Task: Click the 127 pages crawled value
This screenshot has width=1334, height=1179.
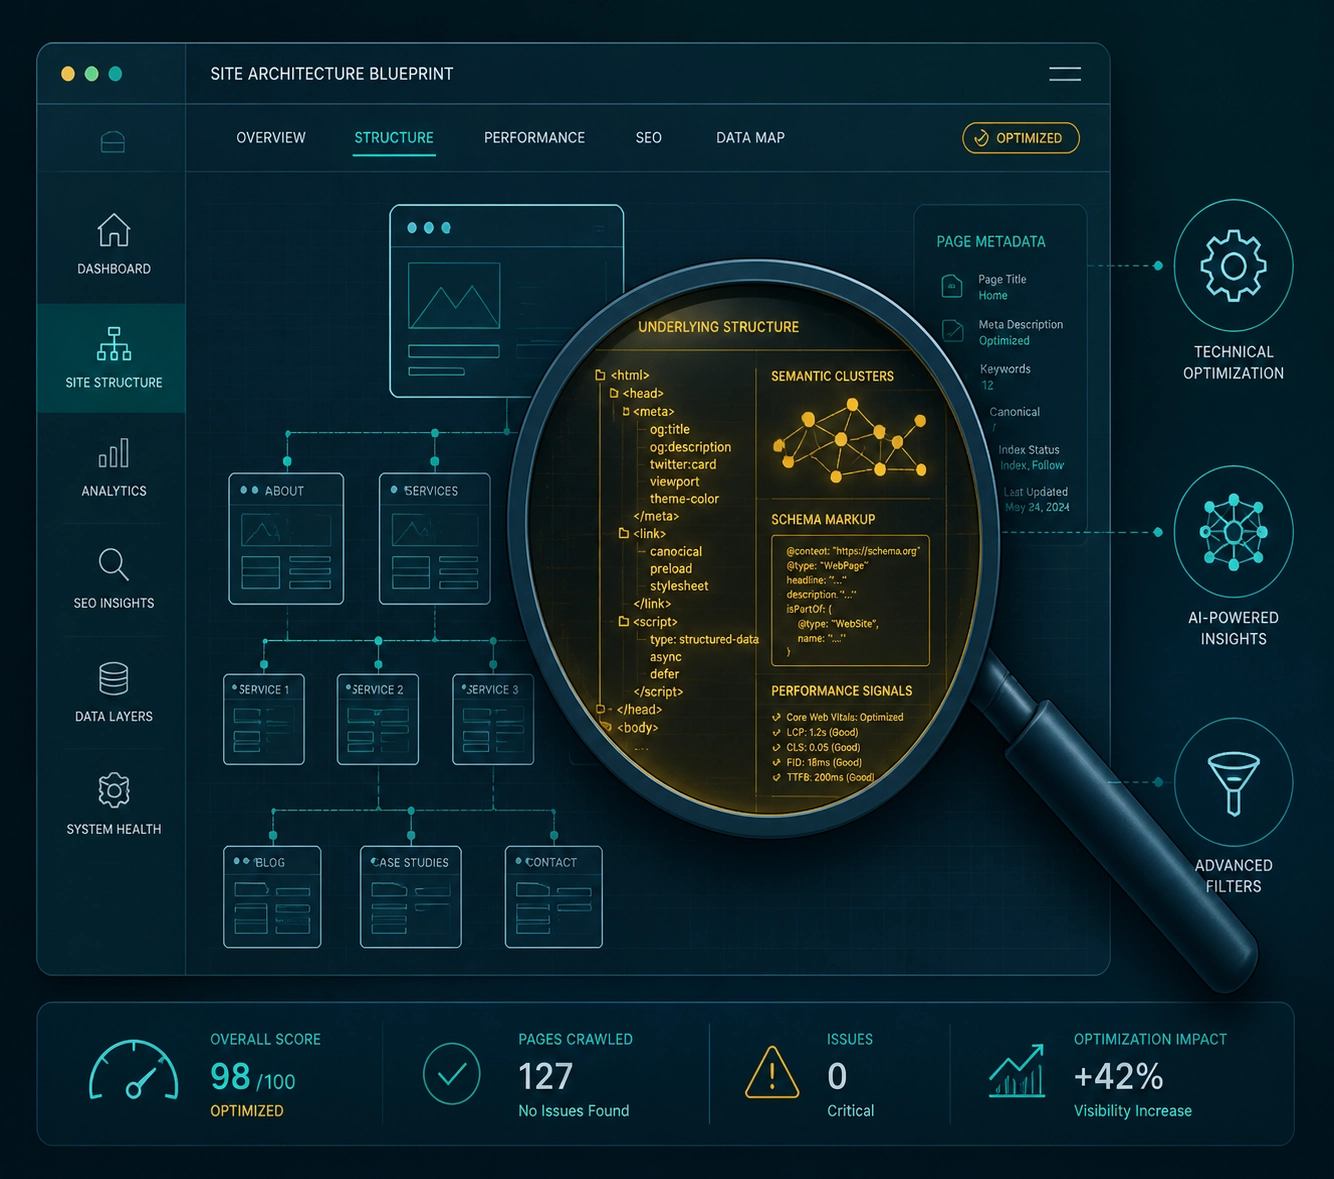Action: pyautogui.click(x=545, y=1077)
